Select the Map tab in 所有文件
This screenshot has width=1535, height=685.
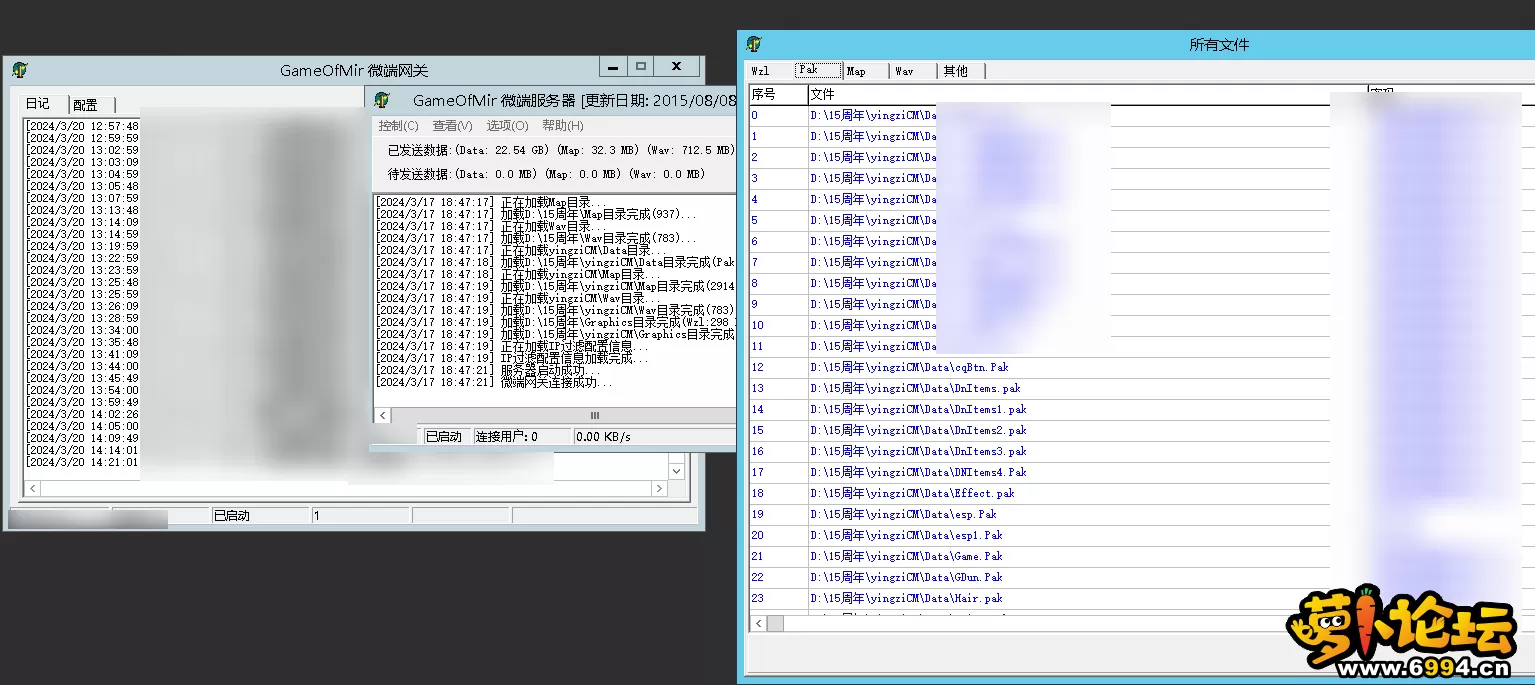(x=865, y=71)
